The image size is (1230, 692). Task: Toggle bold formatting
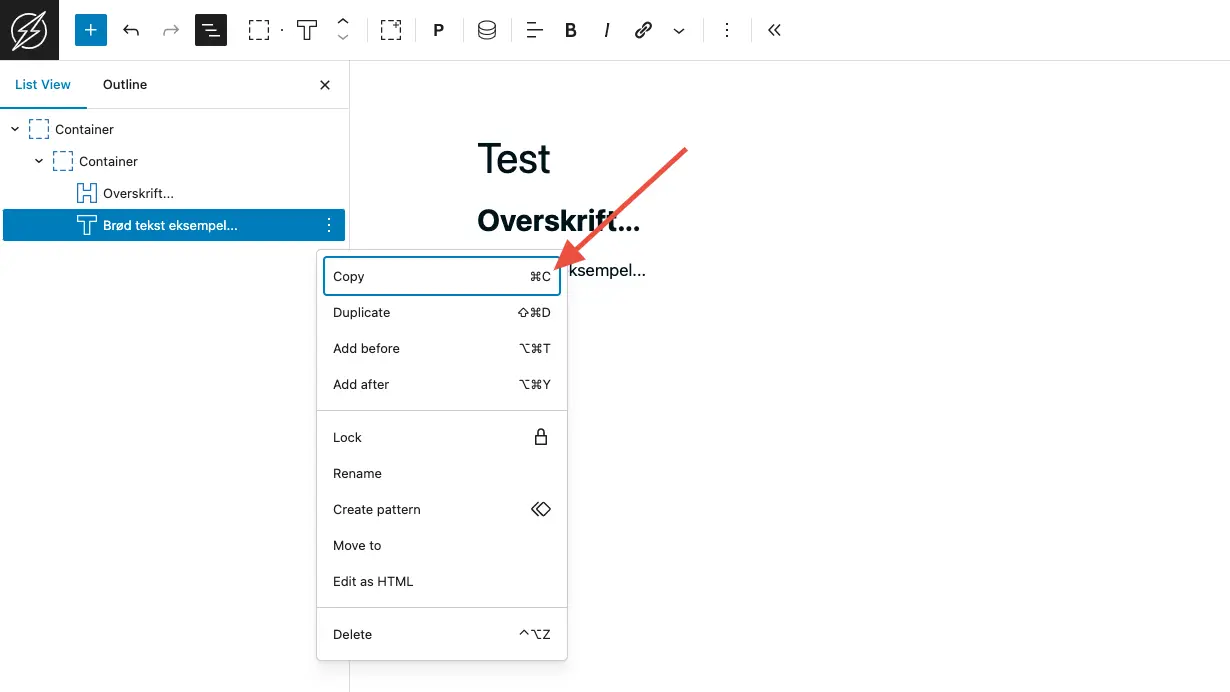[571, 30]
